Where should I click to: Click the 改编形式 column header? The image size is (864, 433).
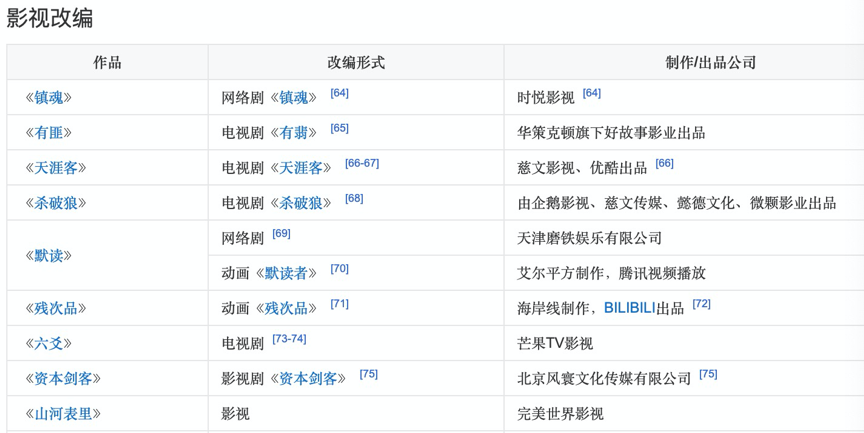tap(356, 62)
